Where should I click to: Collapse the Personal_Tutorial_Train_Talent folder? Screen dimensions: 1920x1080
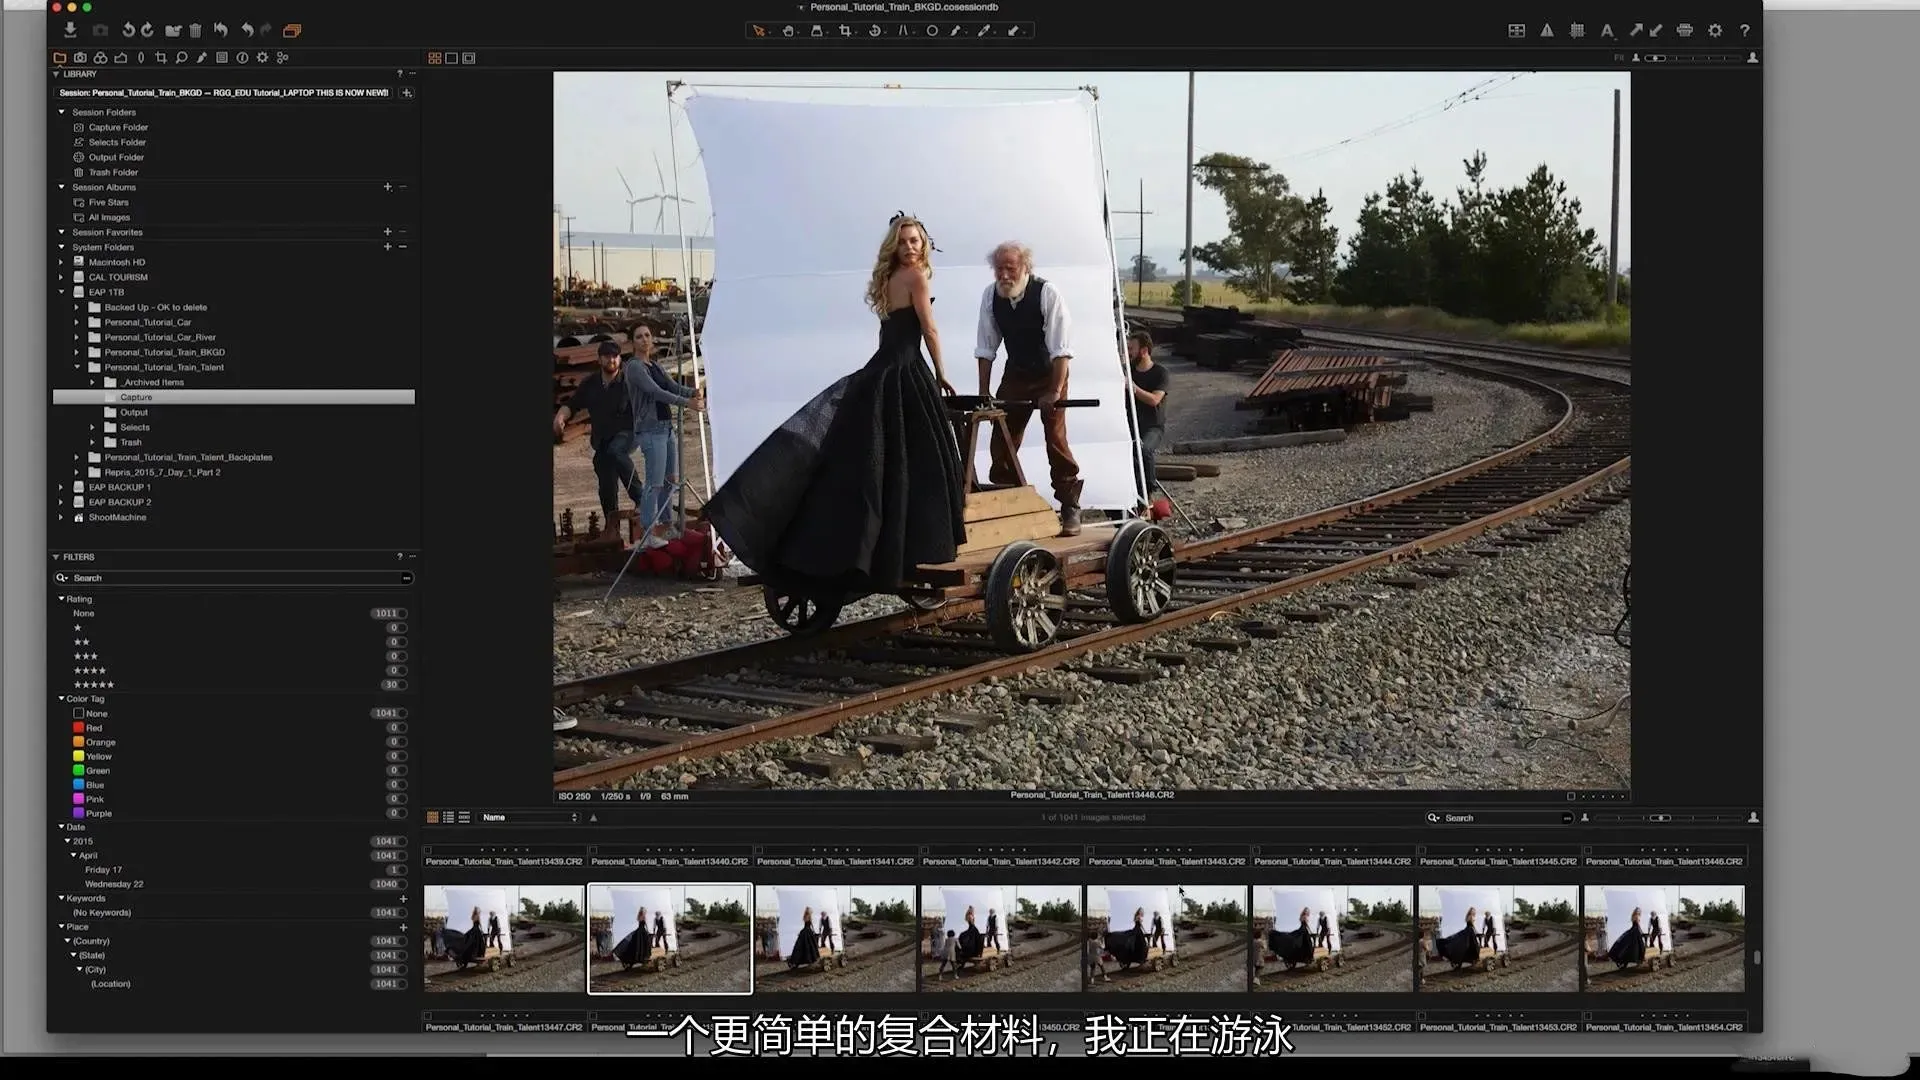77,367
